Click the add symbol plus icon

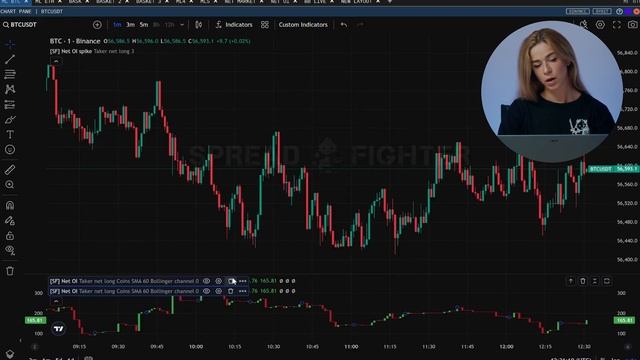97,25
